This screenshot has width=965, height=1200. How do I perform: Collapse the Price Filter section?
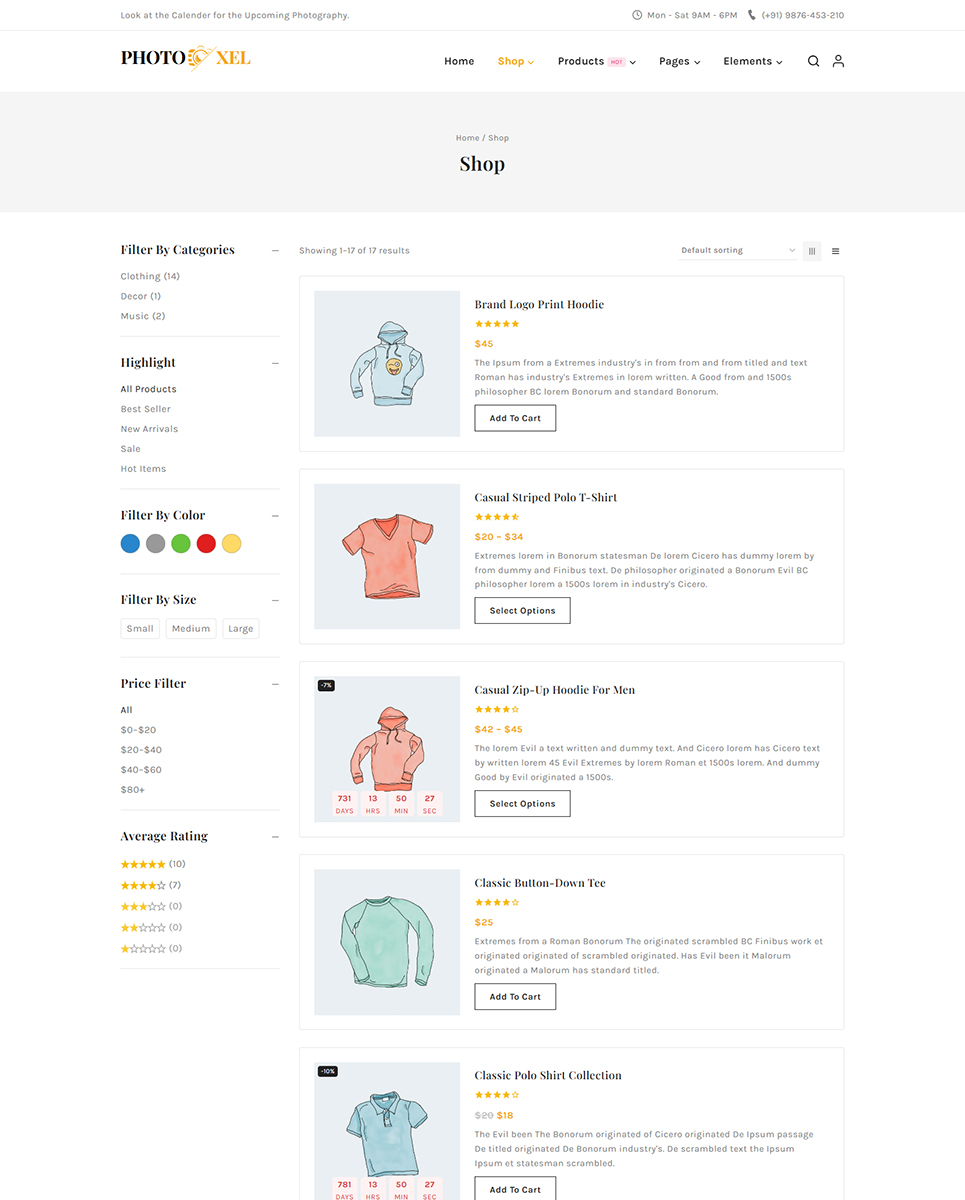(x=275, y=684)
